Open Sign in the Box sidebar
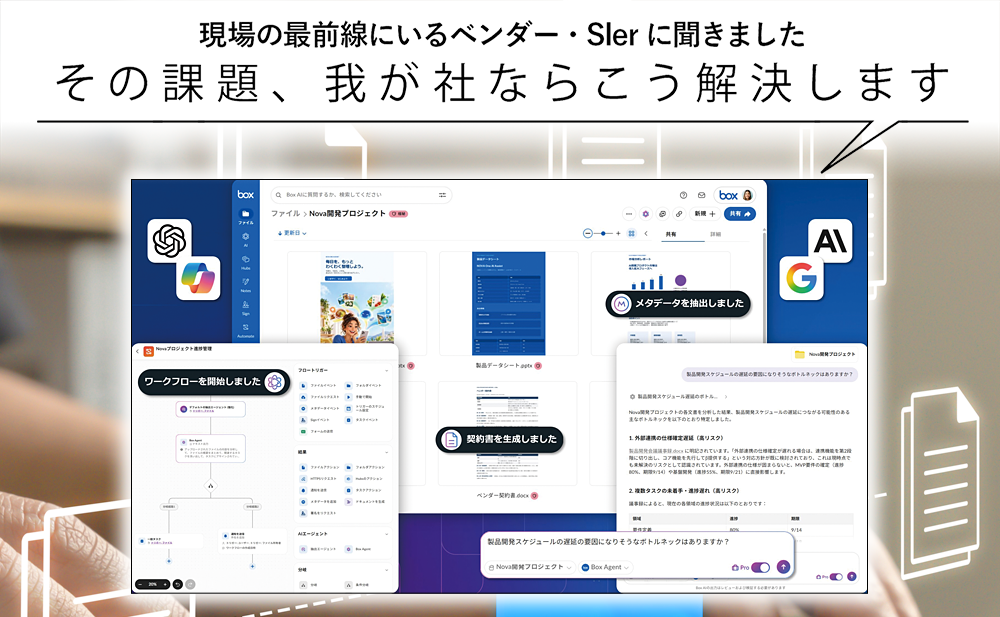Viewport: 1000px width, 617px height. 246,308
